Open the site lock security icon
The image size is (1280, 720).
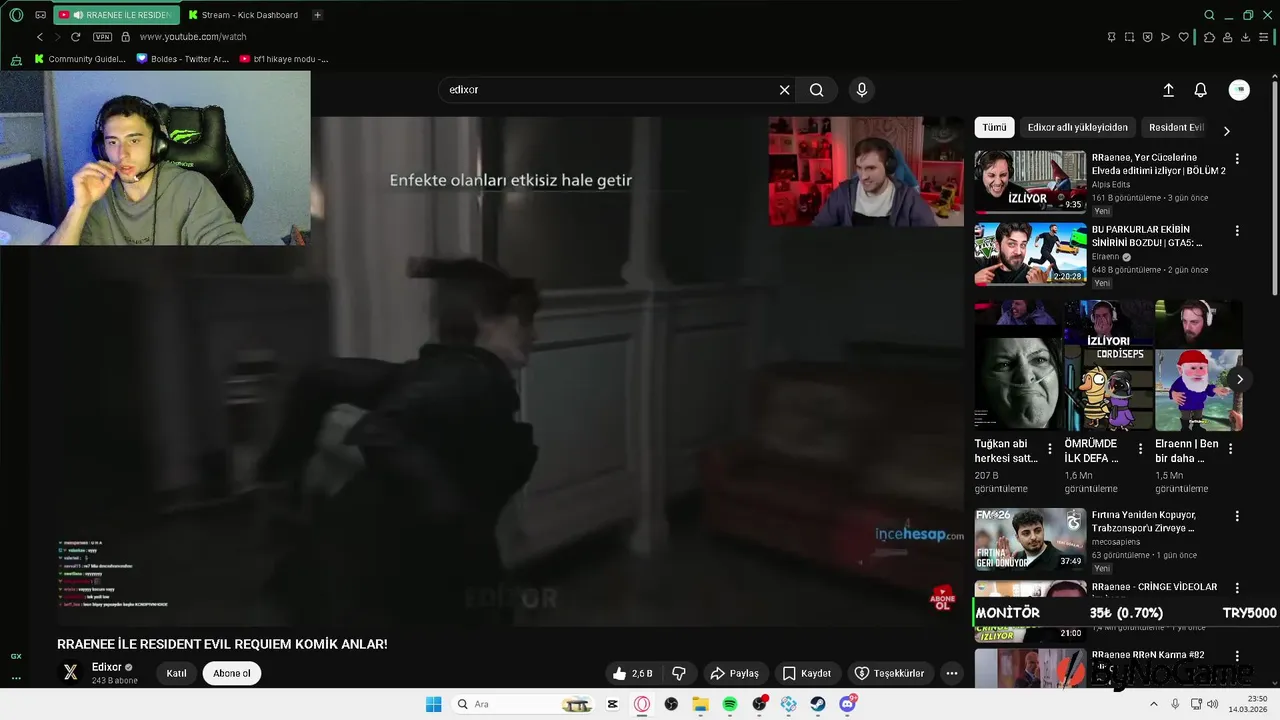[x=125, y=37]
